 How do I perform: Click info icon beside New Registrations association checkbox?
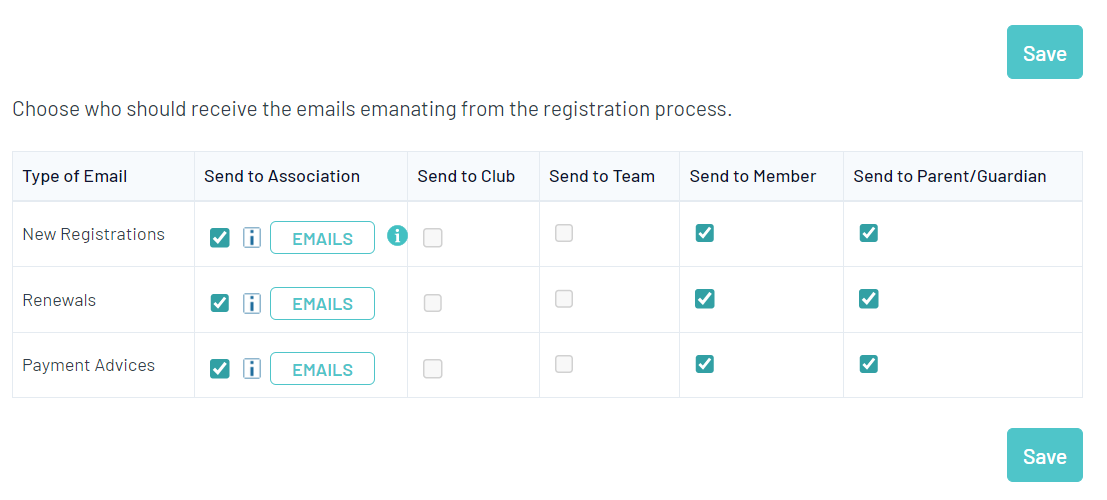coord(252,238)
